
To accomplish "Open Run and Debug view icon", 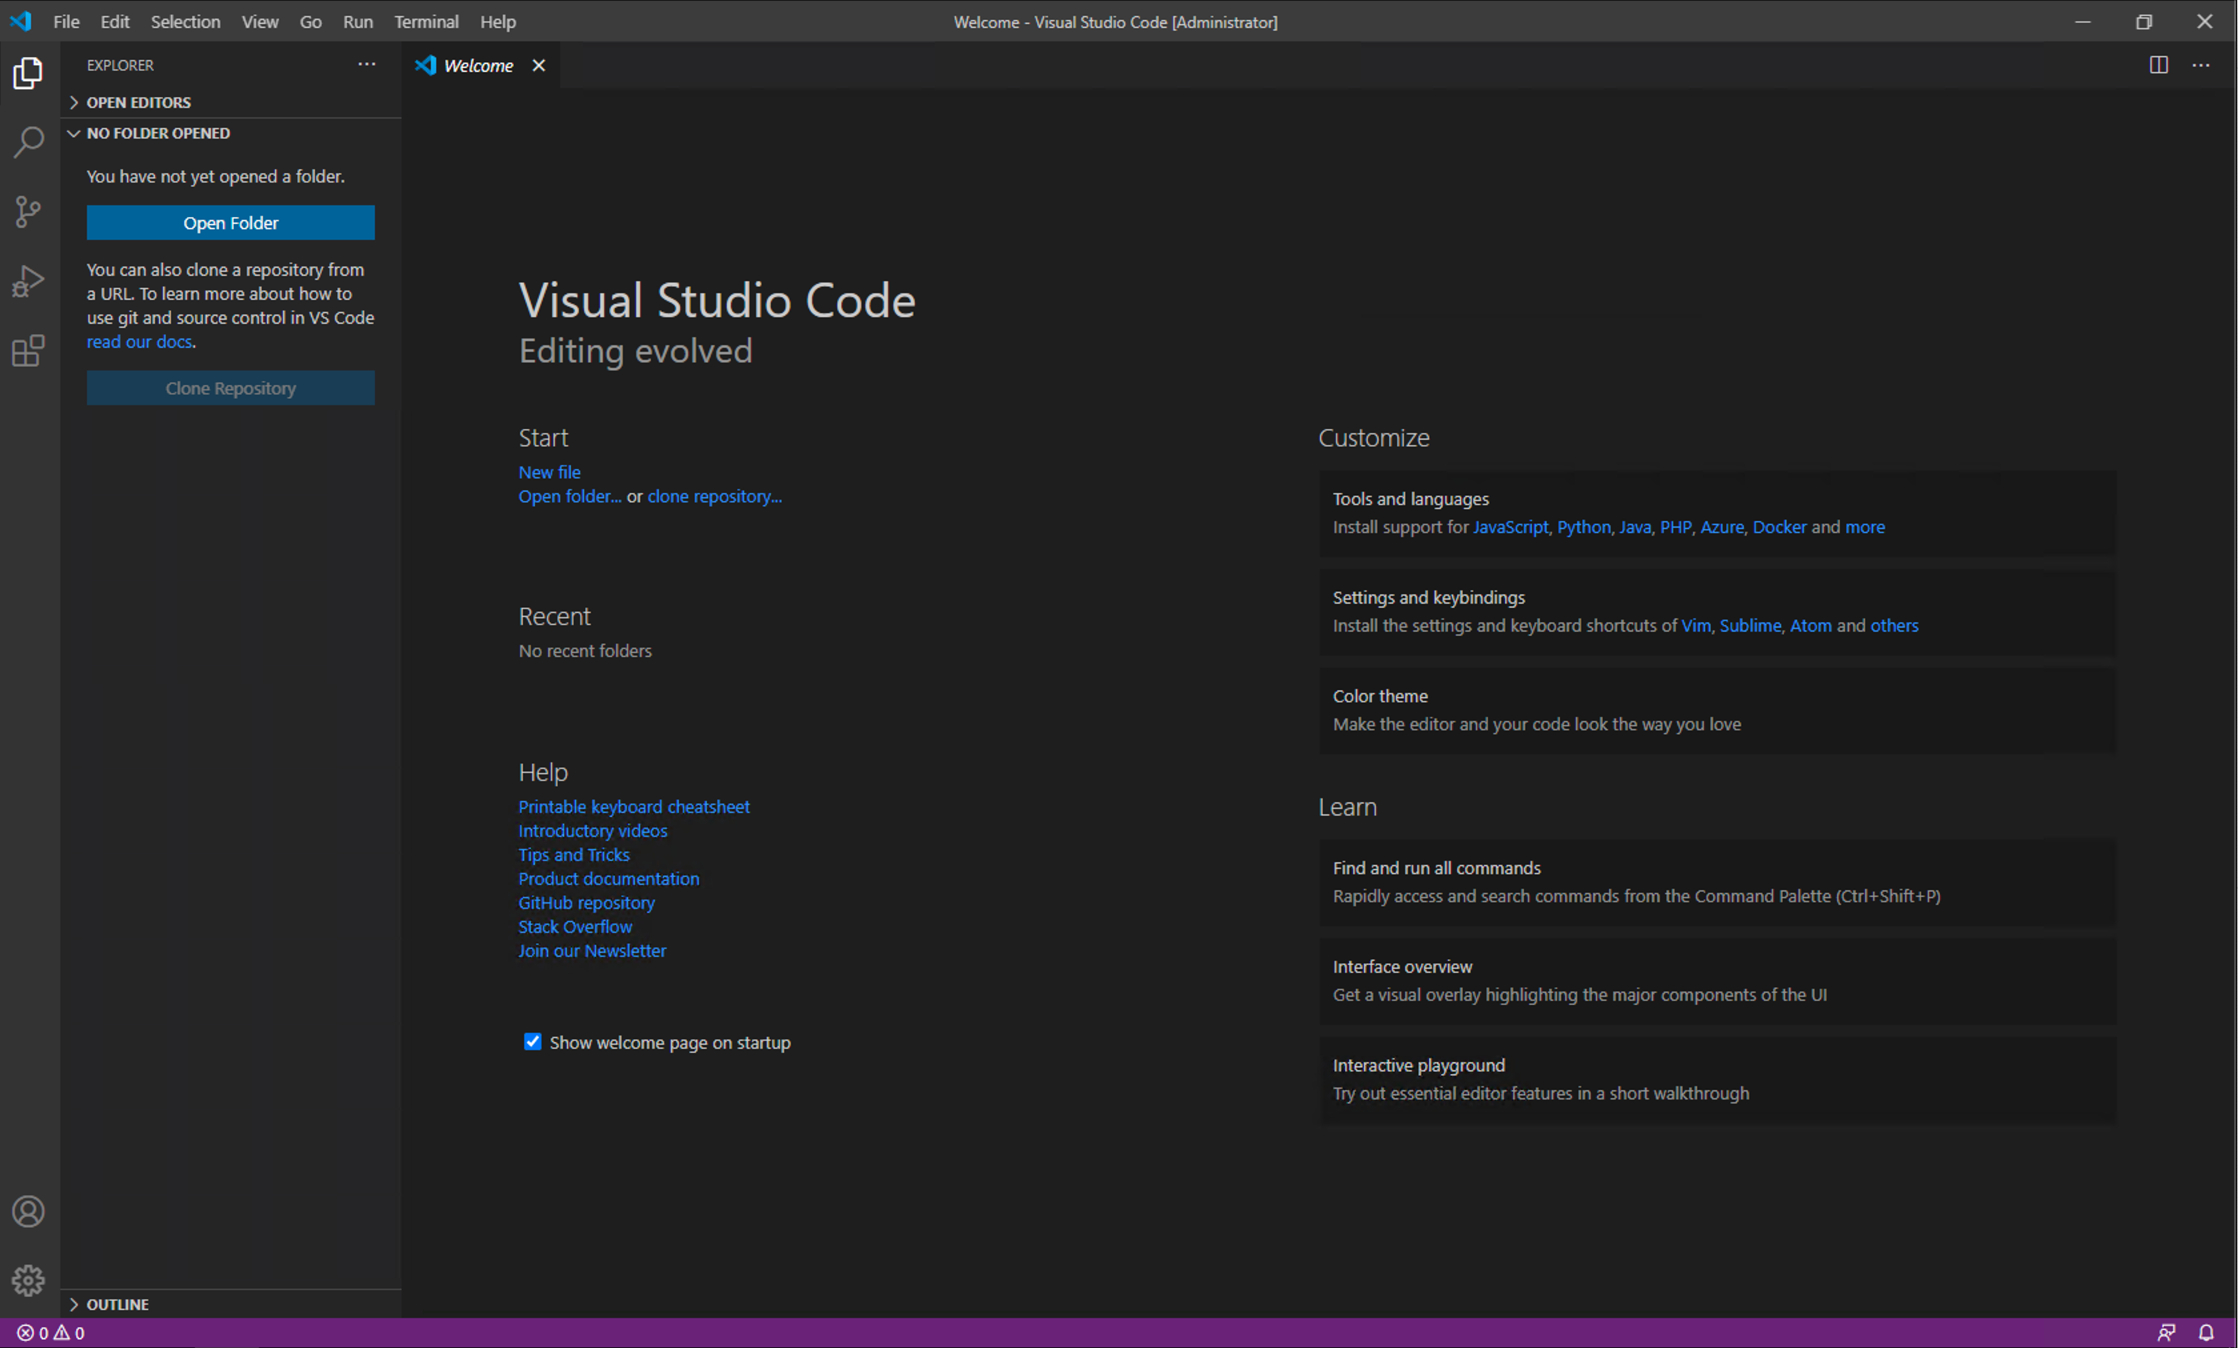I will [28, 281].
